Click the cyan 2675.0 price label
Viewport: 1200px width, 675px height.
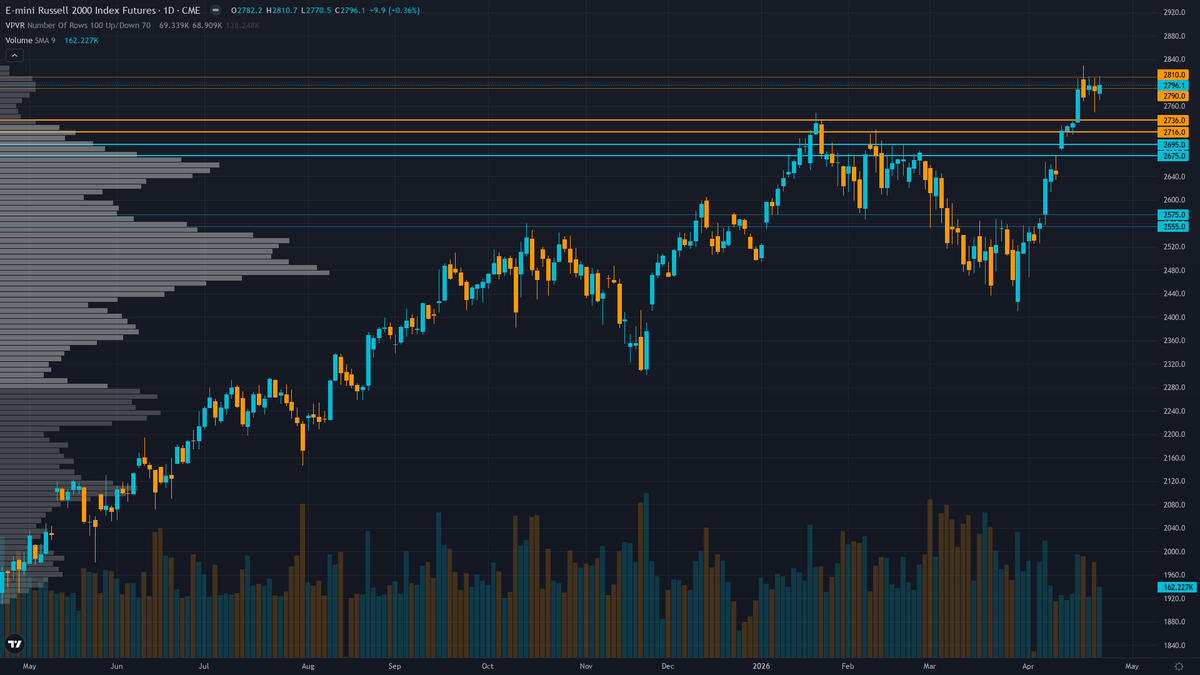pyautogui.click(x=1173, y=156)
